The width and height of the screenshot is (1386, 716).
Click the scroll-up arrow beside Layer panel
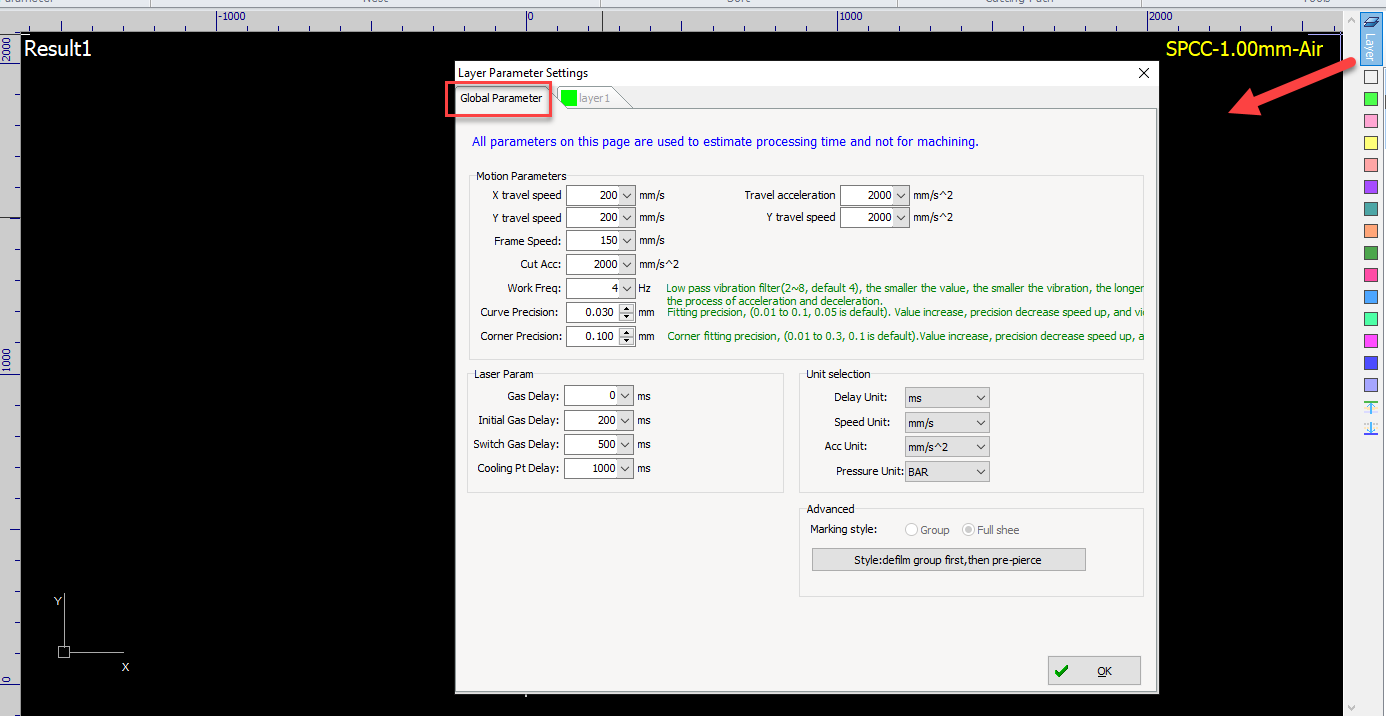point(1352,20)
